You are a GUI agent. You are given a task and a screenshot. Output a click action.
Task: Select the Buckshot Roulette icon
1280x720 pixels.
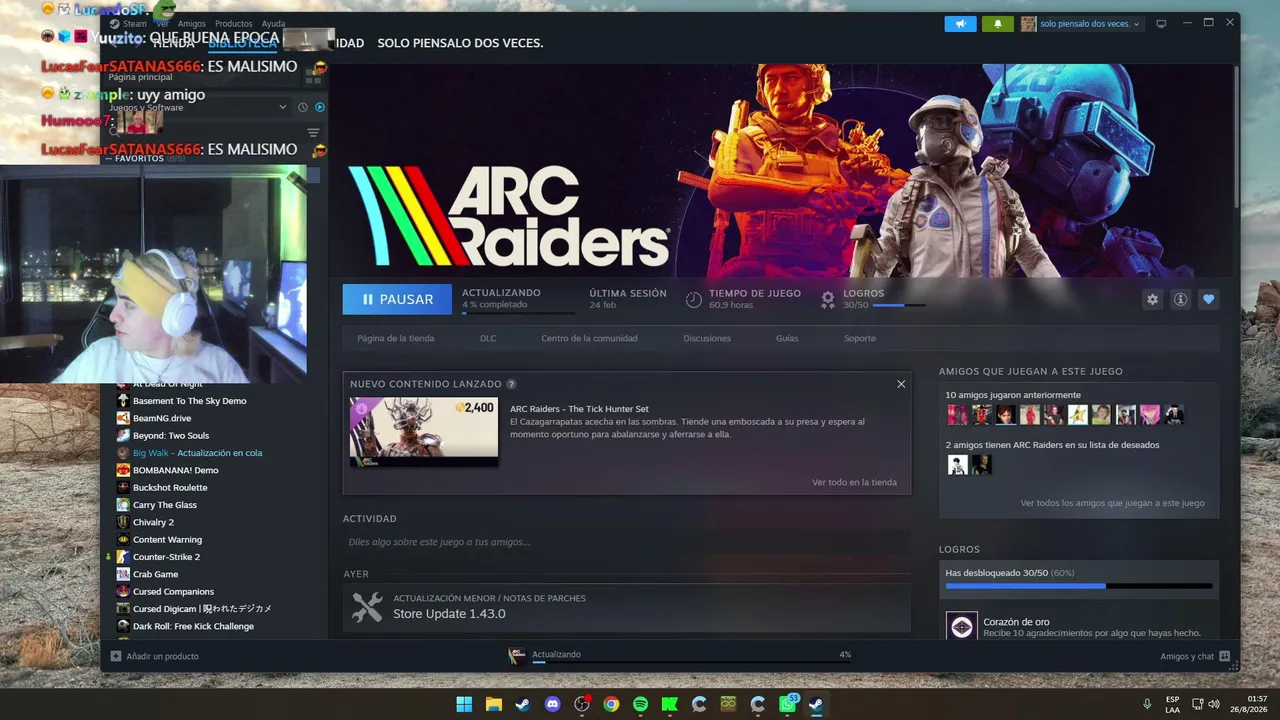coord(123,488)
